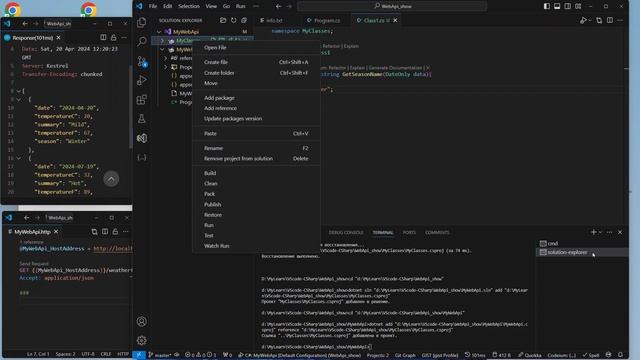The width and height of the screenshot is (640, 360).
Task: Toggle primary side bar layout icon
Action: click(x=547, y=6)
